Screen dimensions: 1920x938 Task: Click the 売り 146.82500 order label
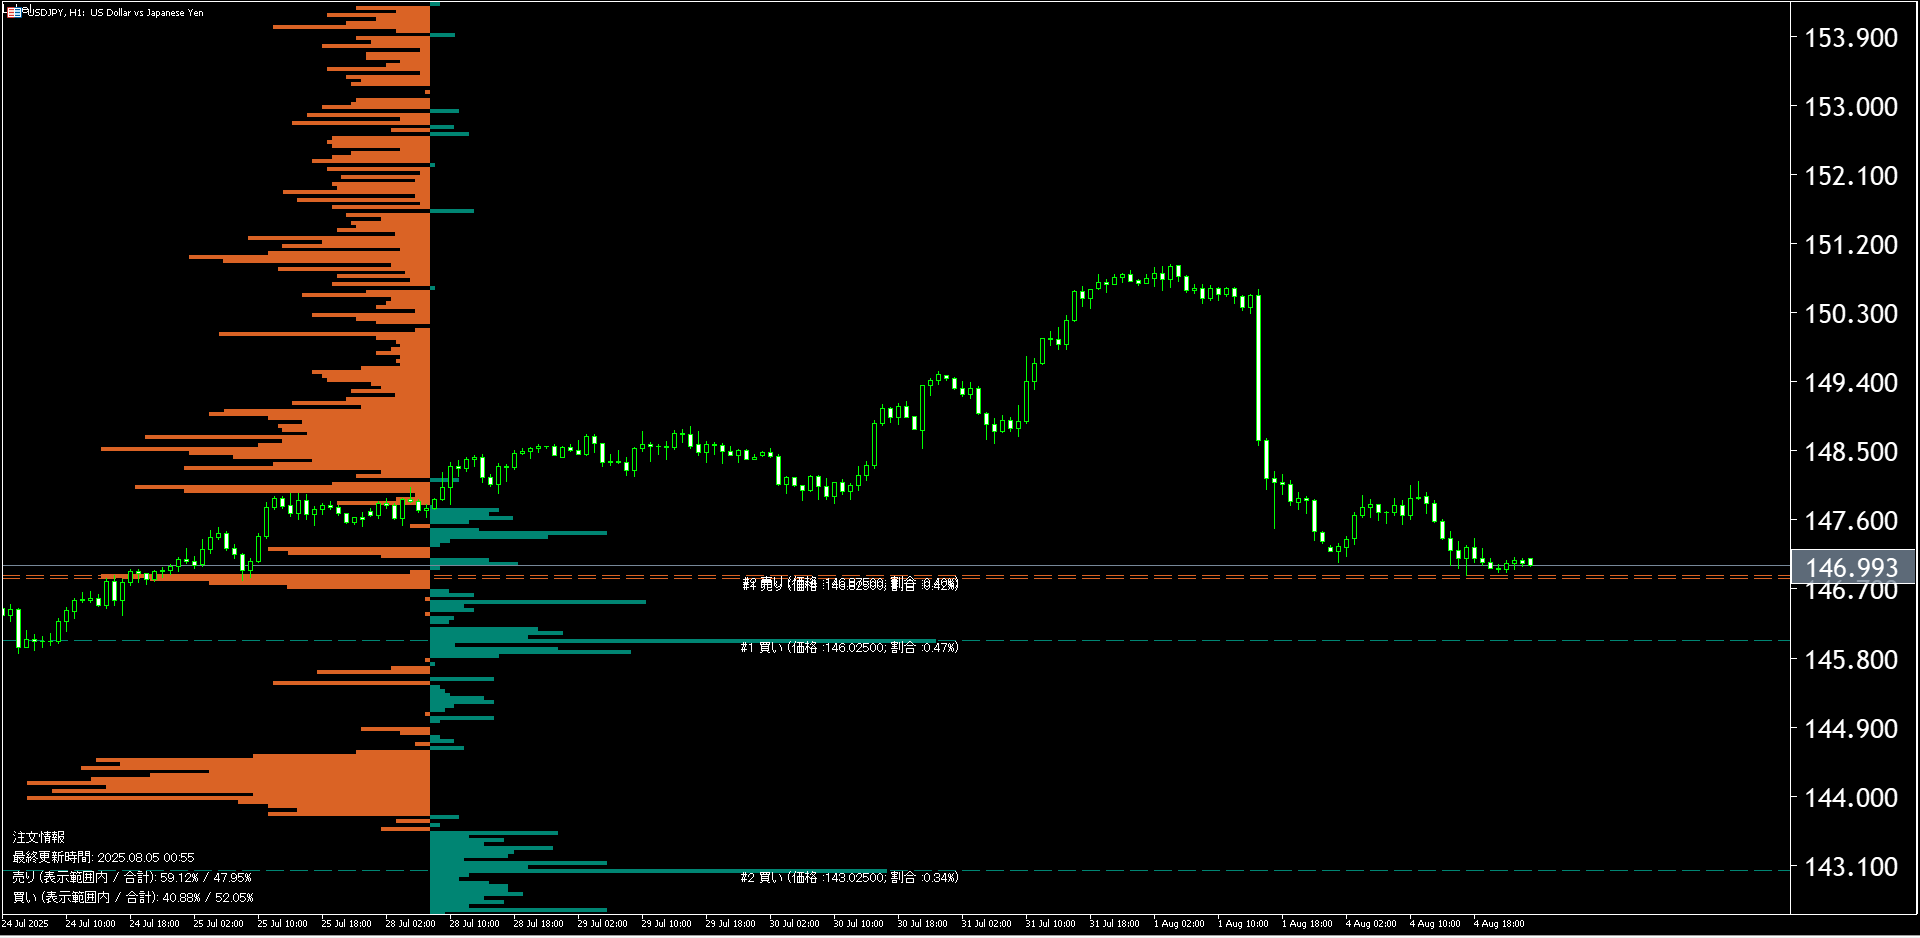pyautogui.click(x=850, y=585)
